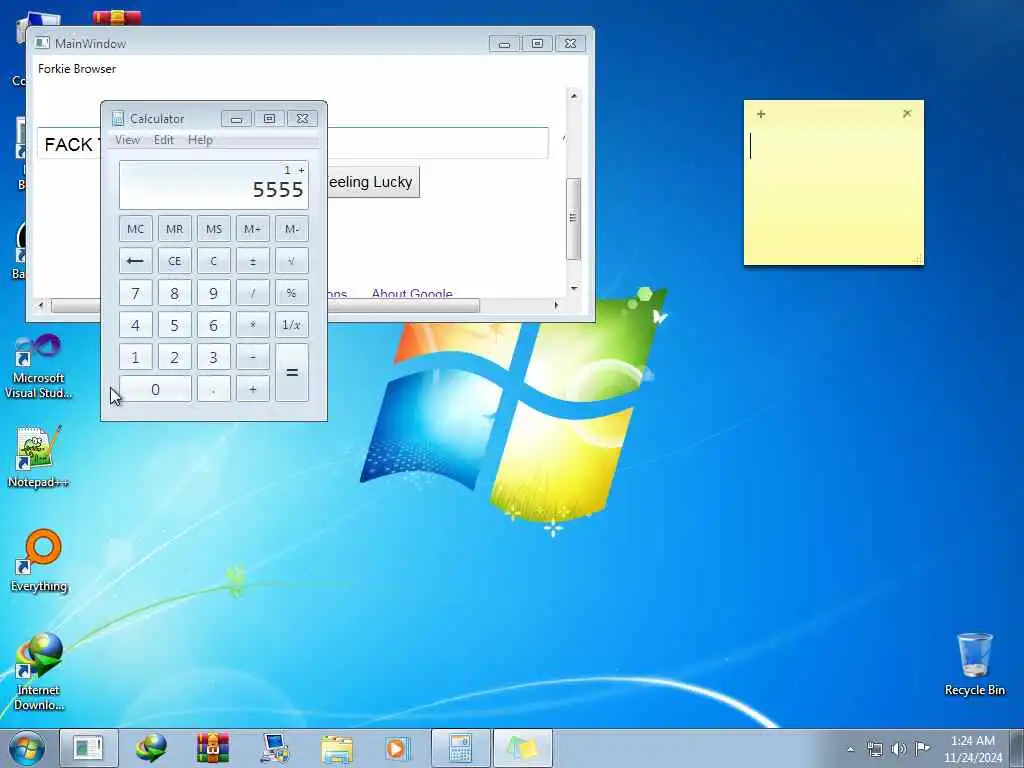Select Internet Download Manager desktop shortcut
1024x768 pixels.
(39, 671)
